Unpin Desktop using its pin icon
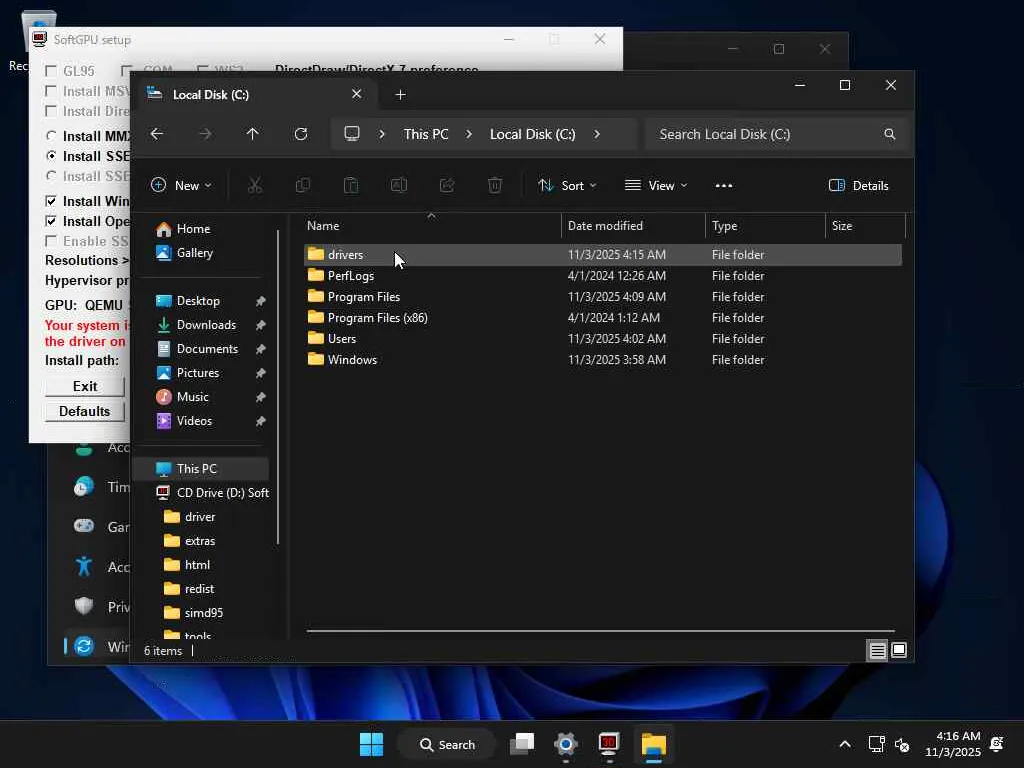Viewport: 1024px width, 768px height. tap(261, 301)
